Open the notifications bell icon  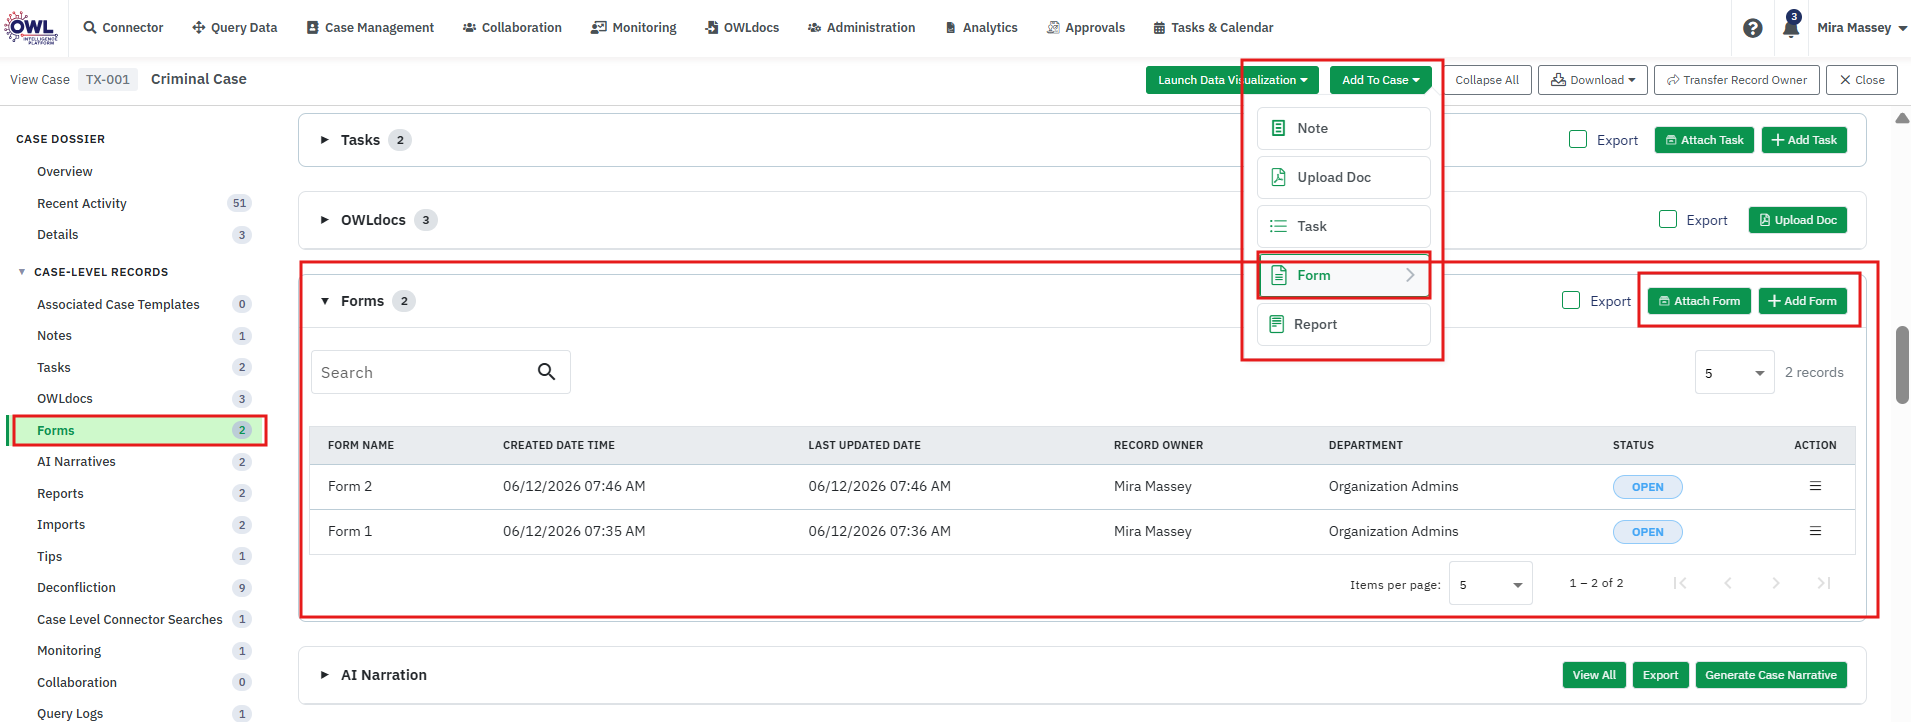tap(1791, 27)
